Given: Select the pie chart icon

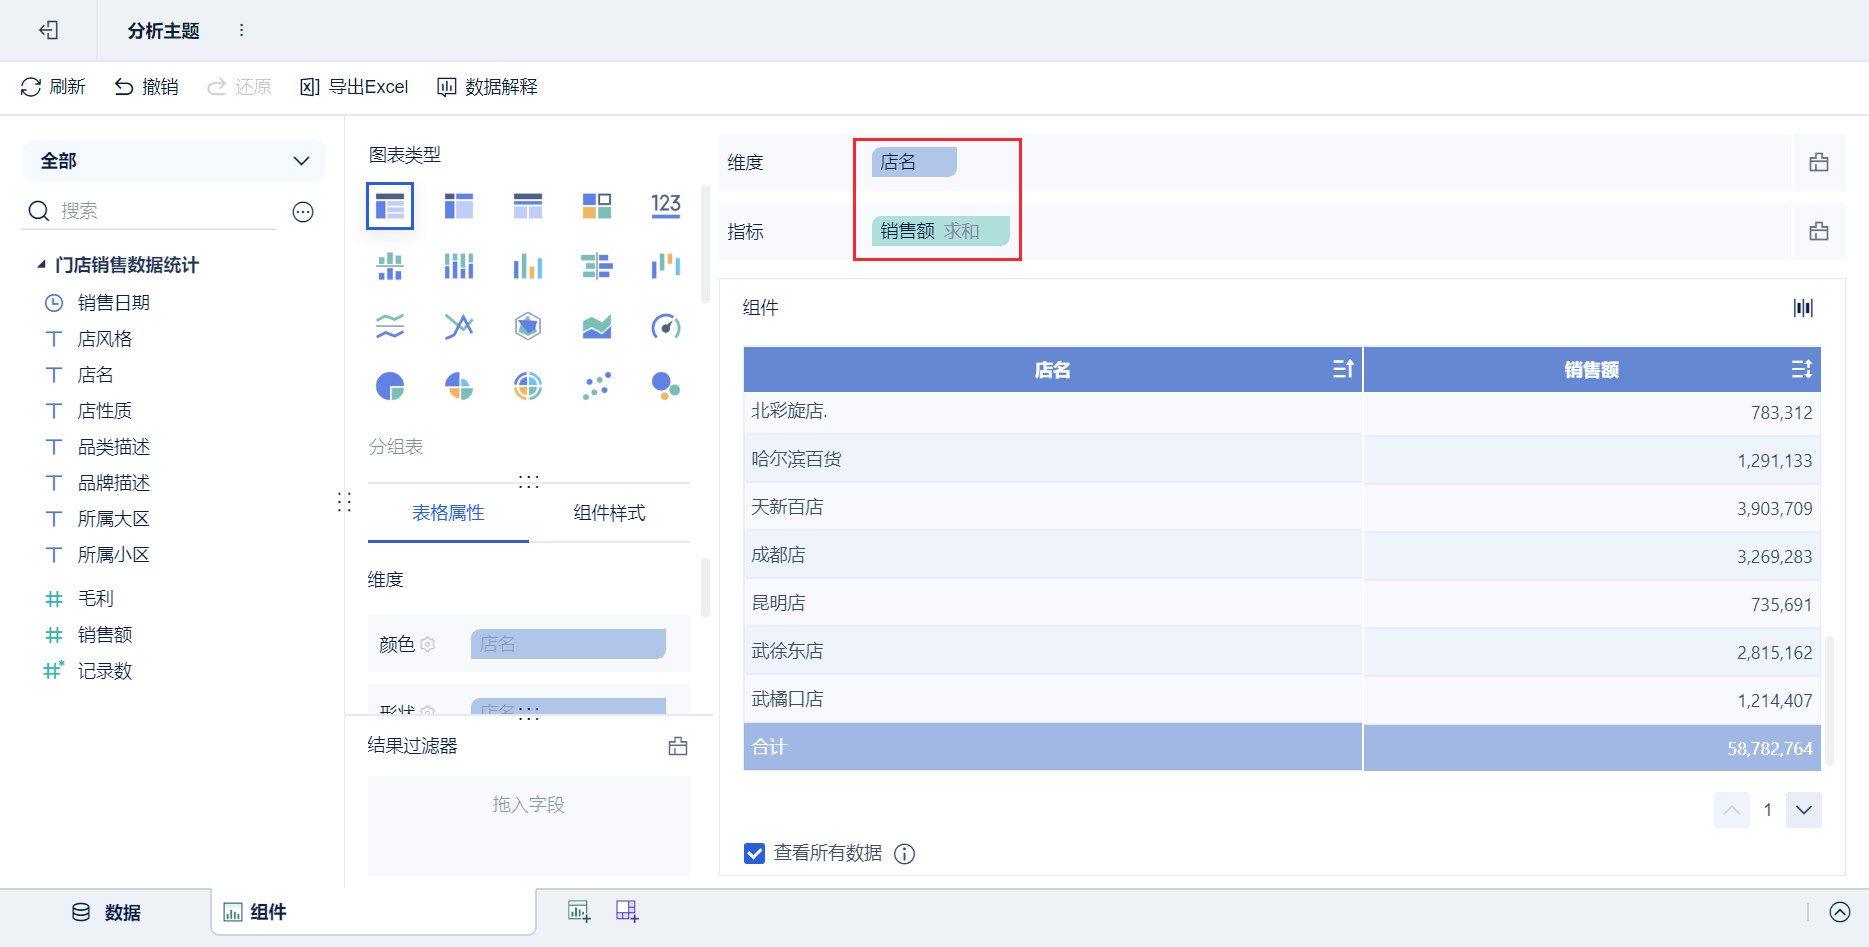Looking at the screenshot, I should [x=390, y=386].
